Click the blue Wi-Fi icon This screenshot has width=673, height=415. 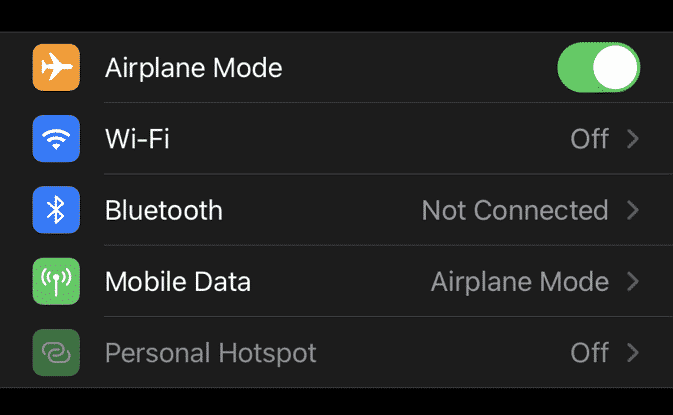56,138
